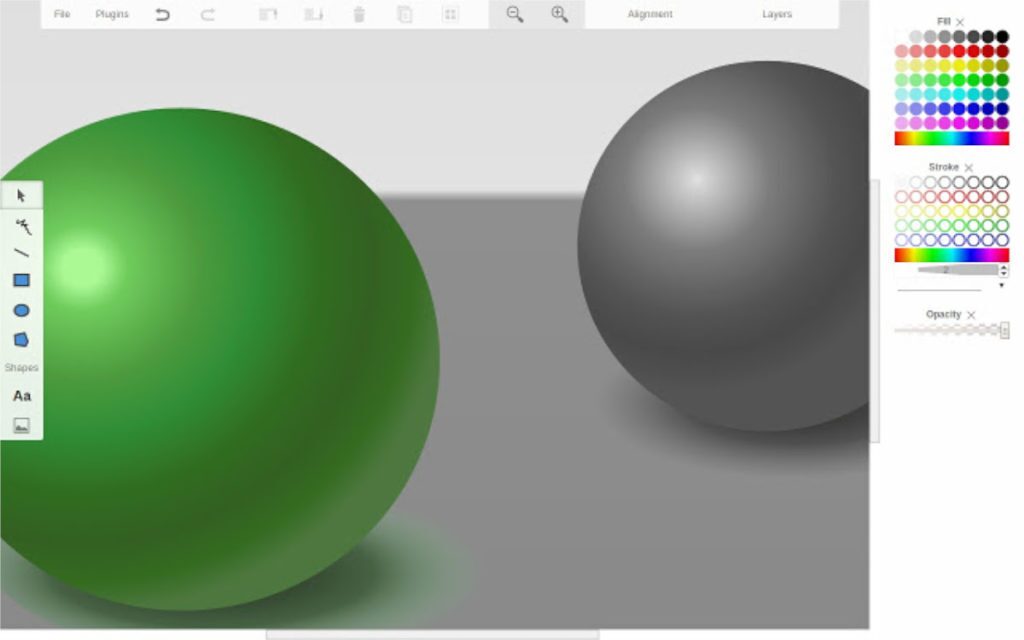
Task: Select the rectangle tool
Action: (21, 282)
